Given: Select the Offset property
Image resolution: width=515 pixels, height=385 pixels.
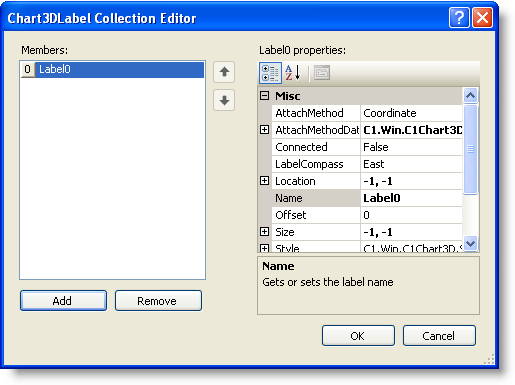Looking at the screenshot, I should pyautogui.click(x=316, y=215).
